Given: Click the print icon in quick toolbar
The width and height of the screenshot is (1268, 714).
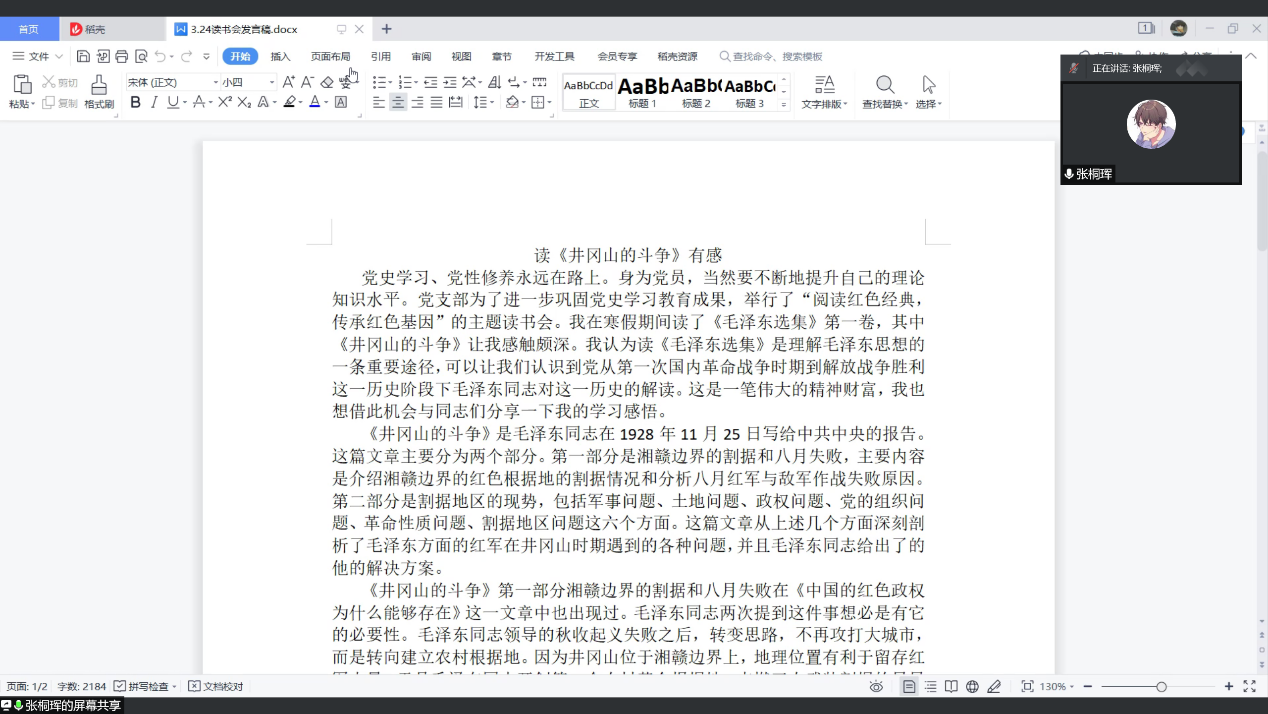Looking at the screenshot, I should tap(121, 57).
